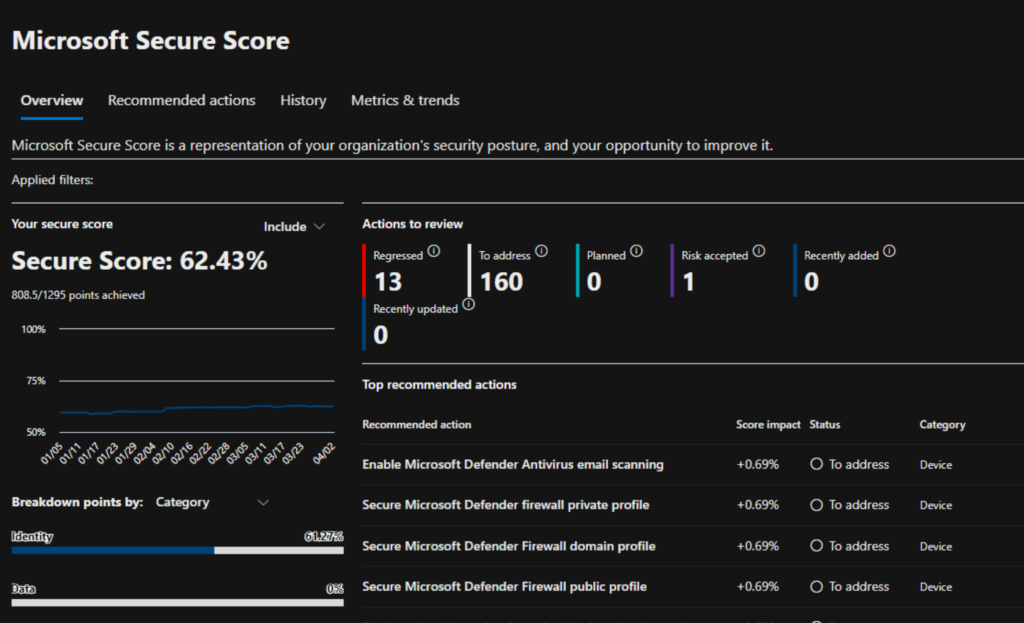Click Device category in private profile row
Viewport: 1024px width, 623px height.
tap(936, 505)
